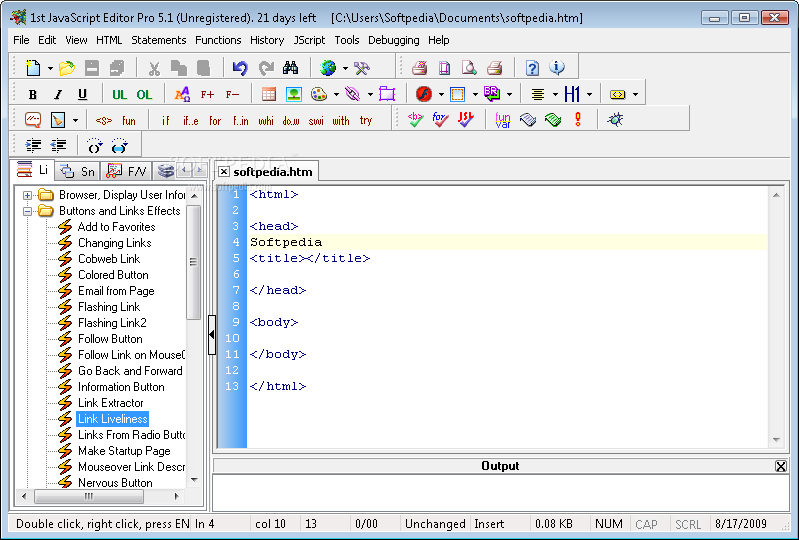
Task: Insert a 'with' statement
Action: coord(341,121)
